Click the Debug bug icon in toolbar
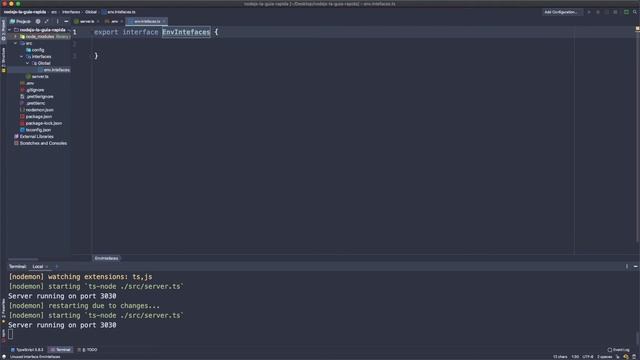 coord(598,12)
